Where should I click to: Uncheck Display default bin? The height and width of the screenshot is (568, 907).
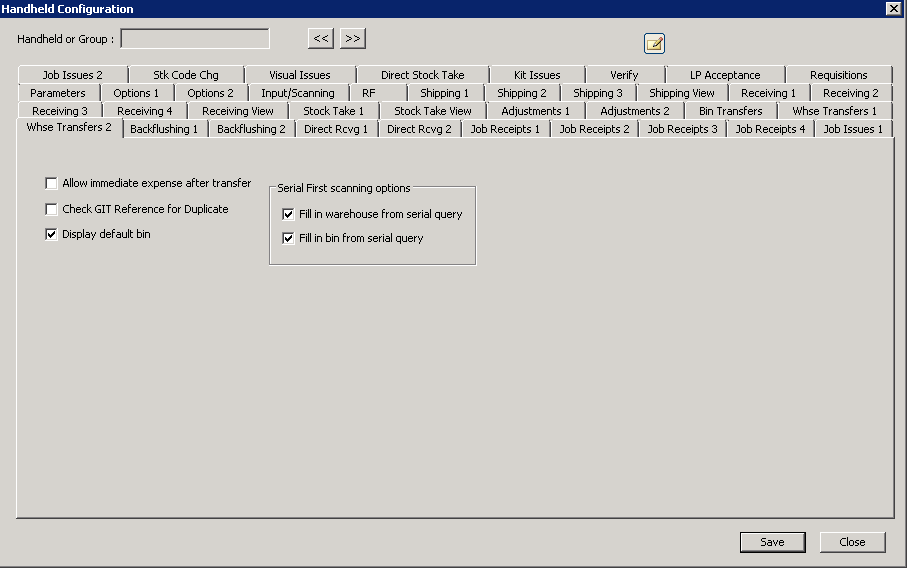coord(51,234)
